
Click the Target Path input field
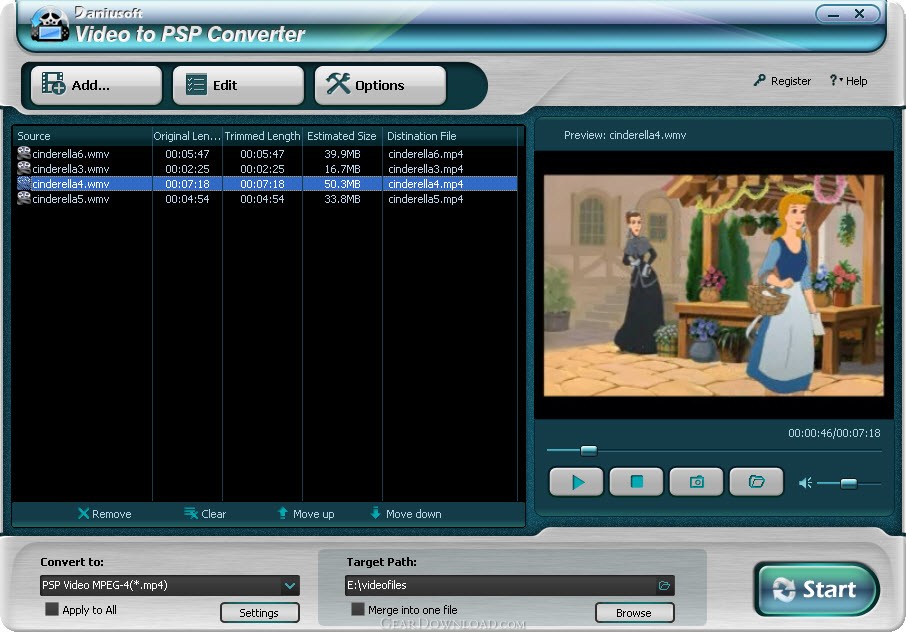click(x=500, y=585)
